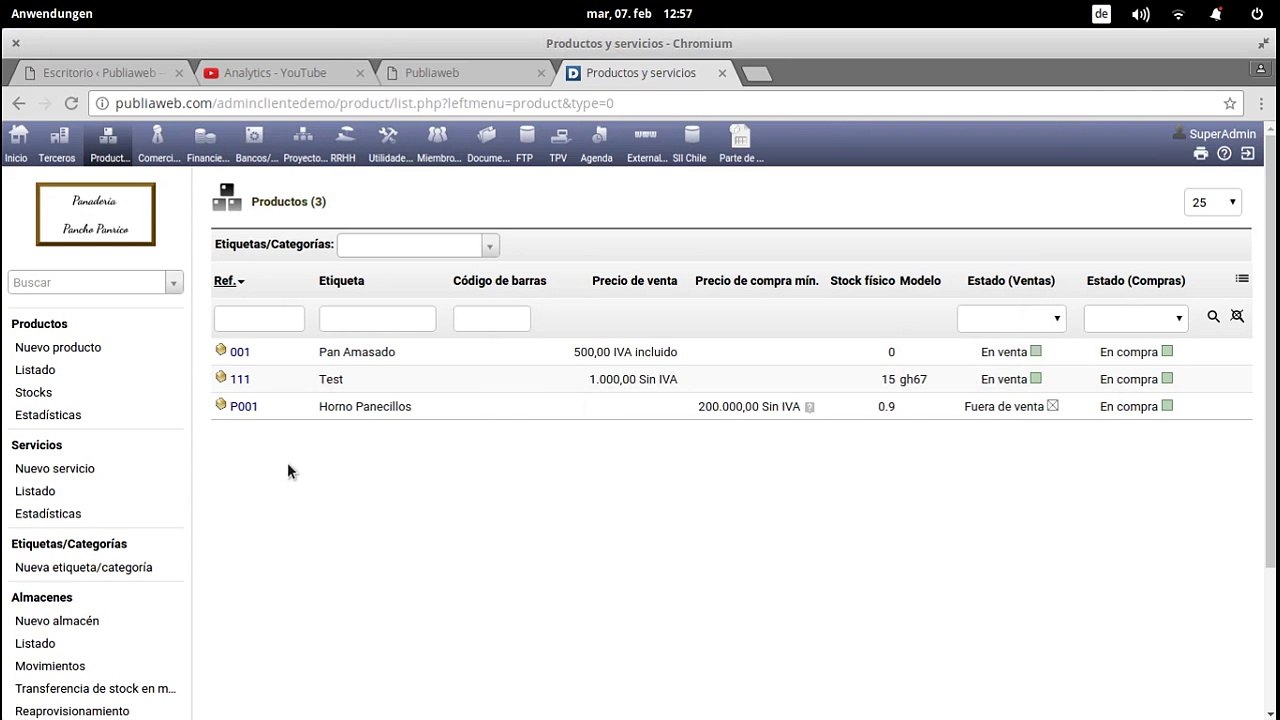Click the info icon beside 200.000,00 Sin IVA
Image resolution: width=1280 pixels, height=720 pixels.
(x=809, y=407)
